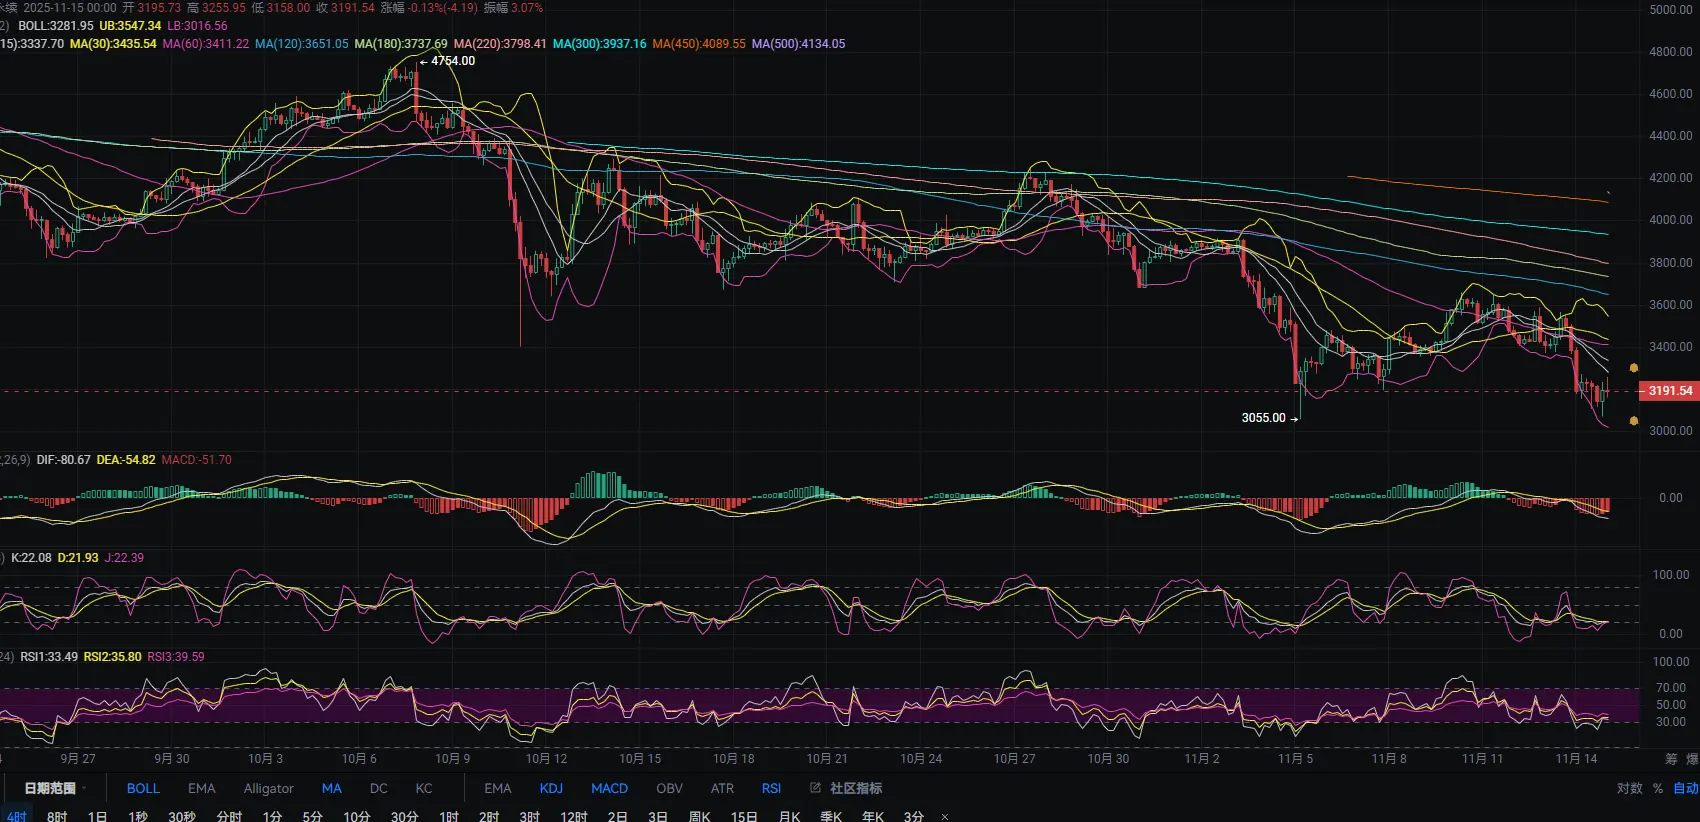
Task: Open the 社区指标 community indicators icon
Action: click(x=816, y=788)
